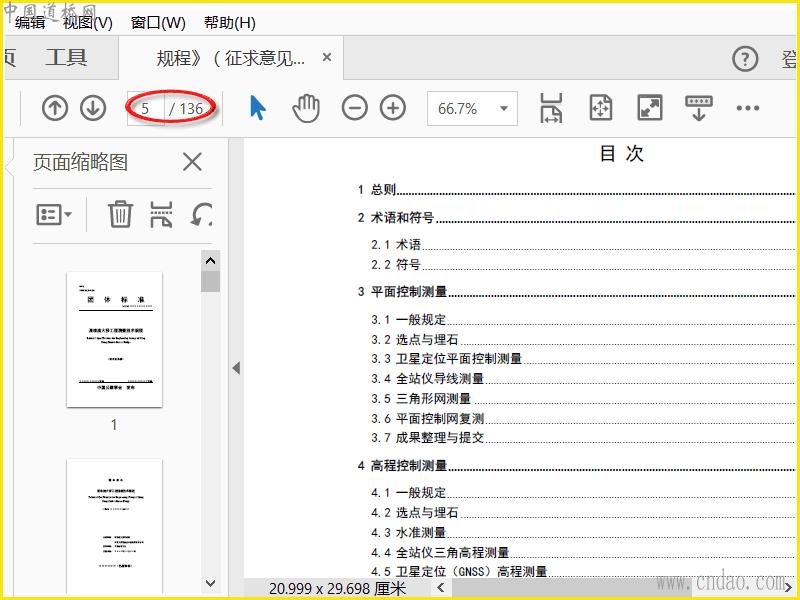This screenshot has height=600, width=800.
Task: Open TOC entry 3.3 卫星定位平面控制测量
Action: pos(583,359)
